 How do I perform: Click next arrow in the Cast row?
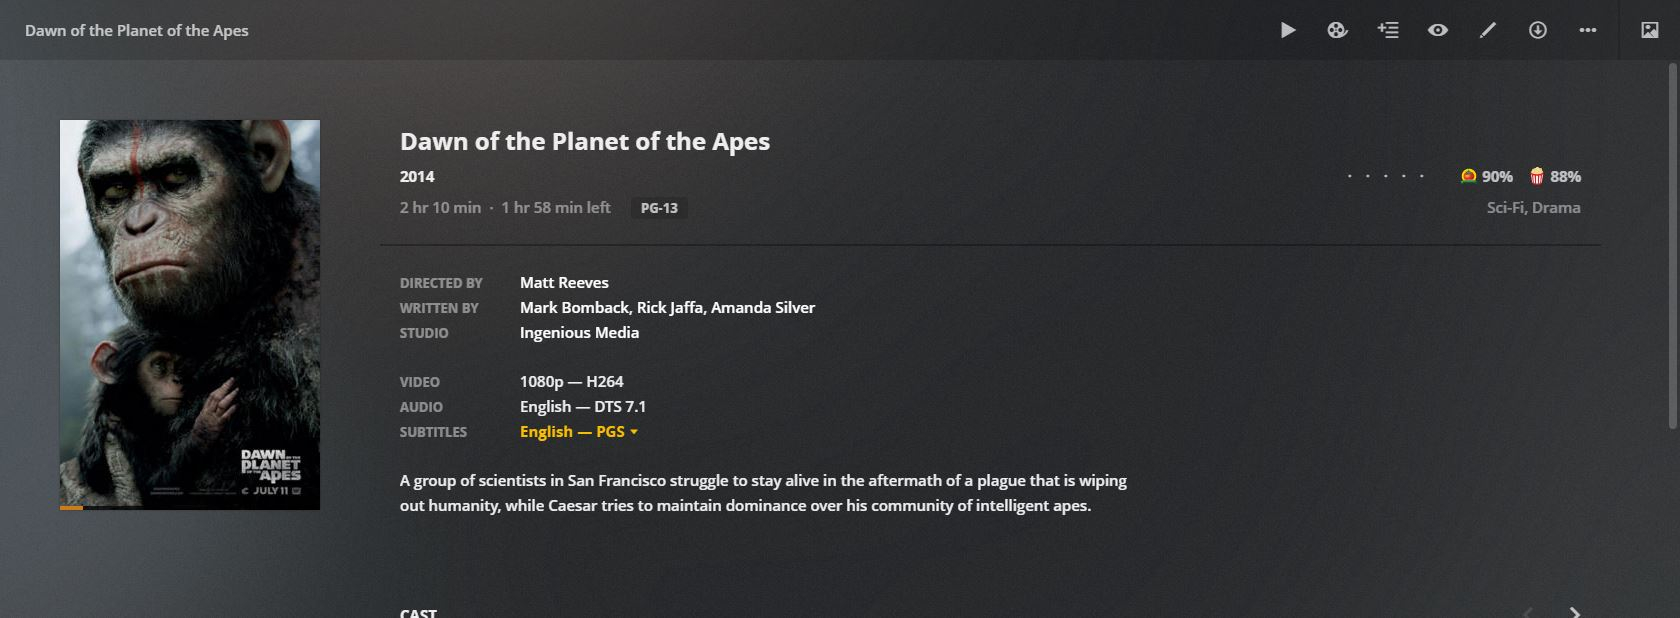[1575, 612]
